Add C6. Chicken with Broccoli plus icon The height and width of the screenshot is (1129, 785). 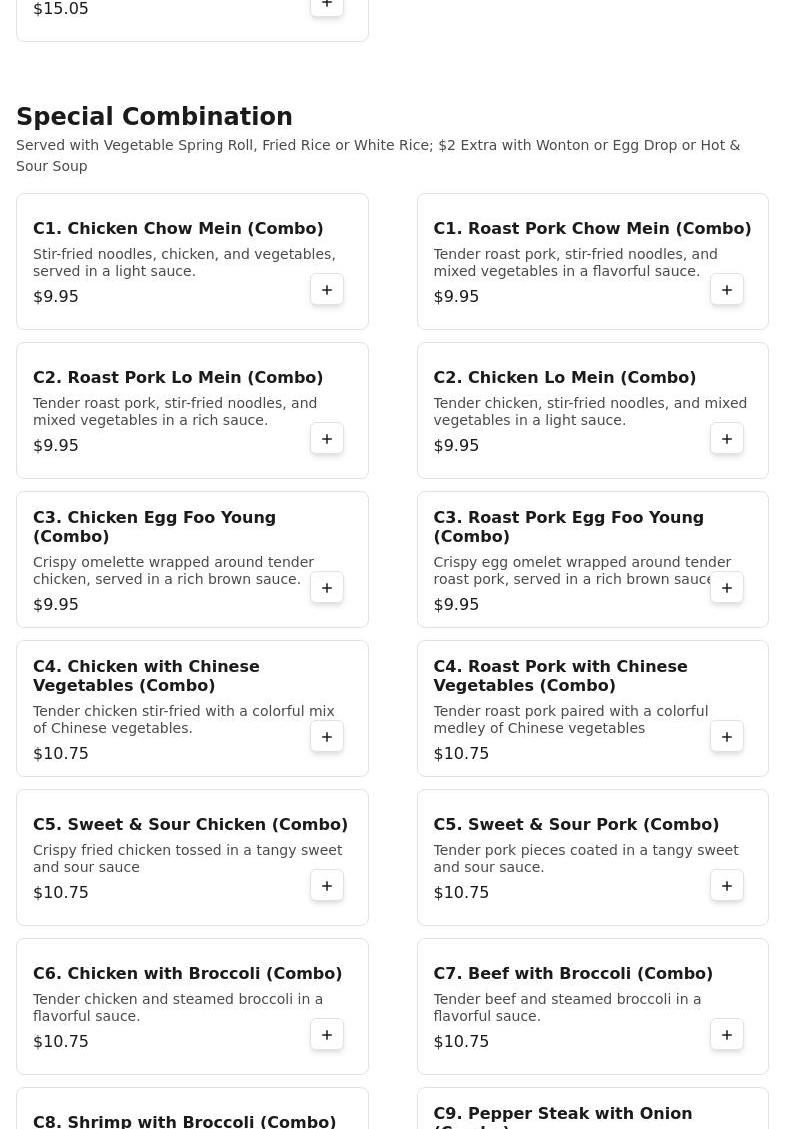327,1035
